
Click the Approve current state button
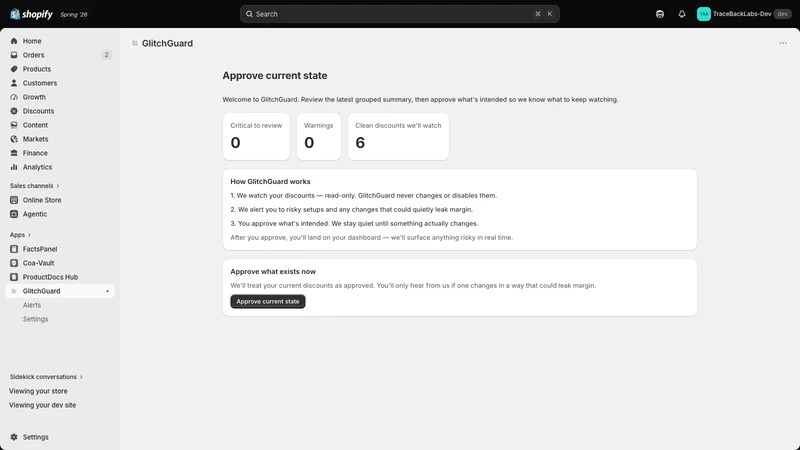268,302
